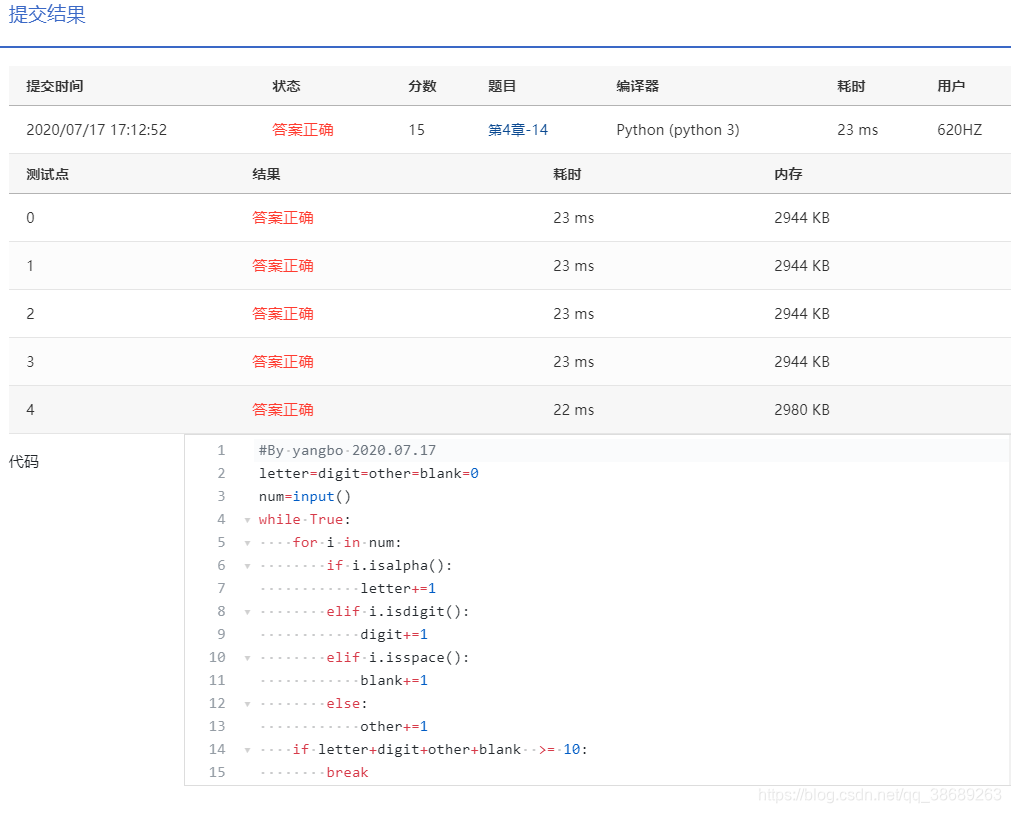1011x813 pixels.
Task: Click 答案正确 result for test point 0
Action: [283, 218]
